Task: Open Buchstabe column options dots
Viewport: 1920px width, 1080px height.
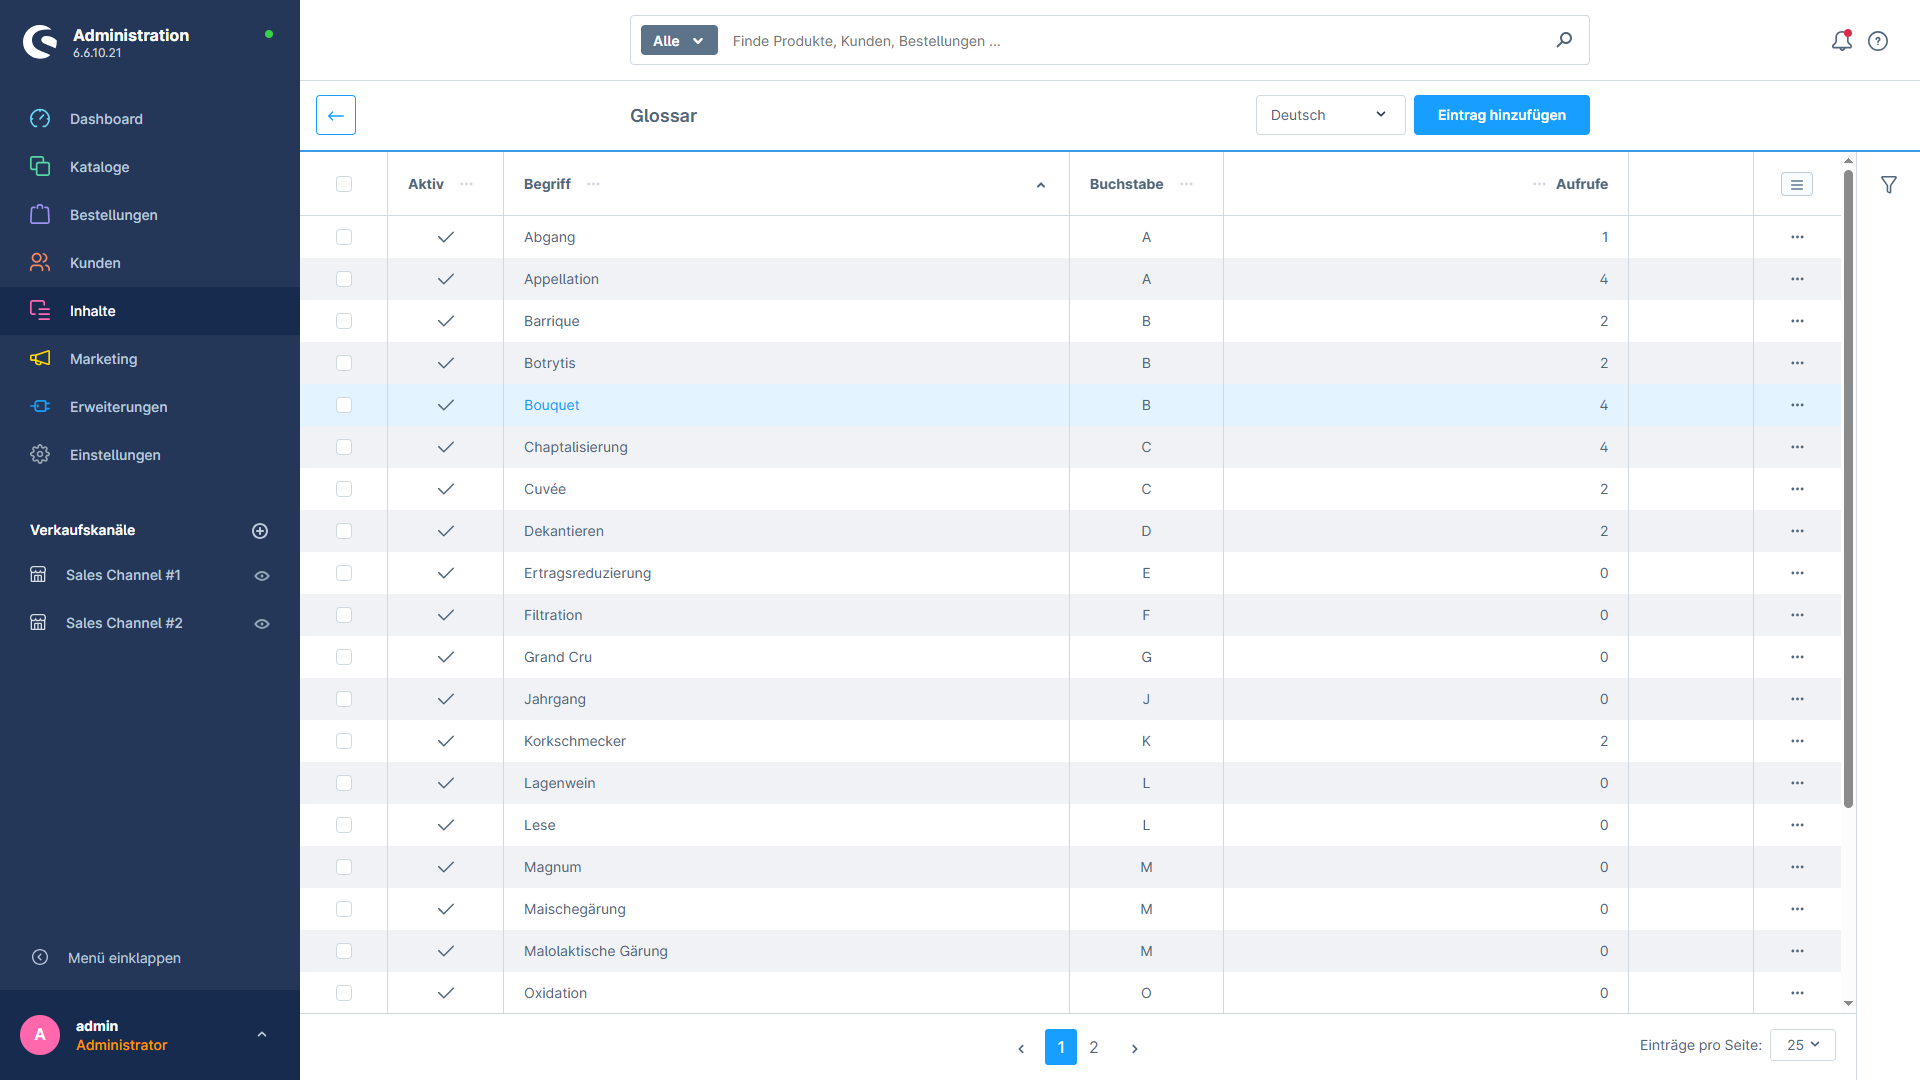Action: pyautogui.click(x=1187, y=184)
